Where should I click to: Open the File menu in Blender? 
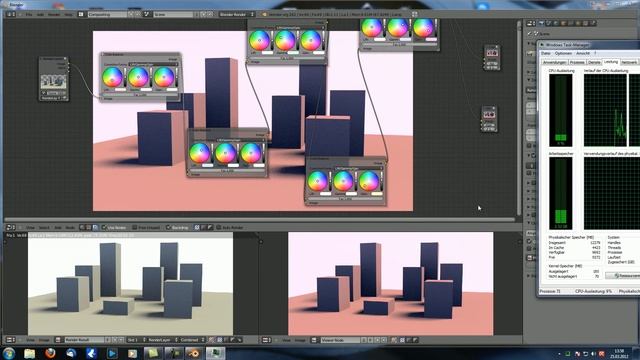pyautogui.click(x=29, y=14)
